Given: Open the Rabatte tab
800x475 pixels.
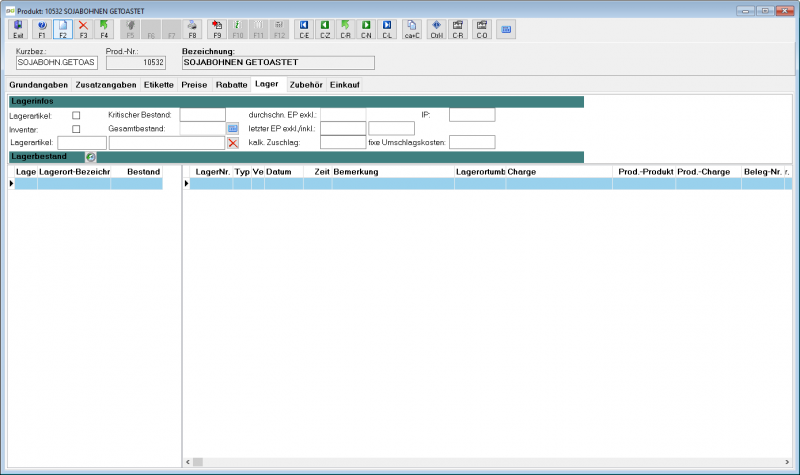Looking at the screenshot, I should click(231, 85).
